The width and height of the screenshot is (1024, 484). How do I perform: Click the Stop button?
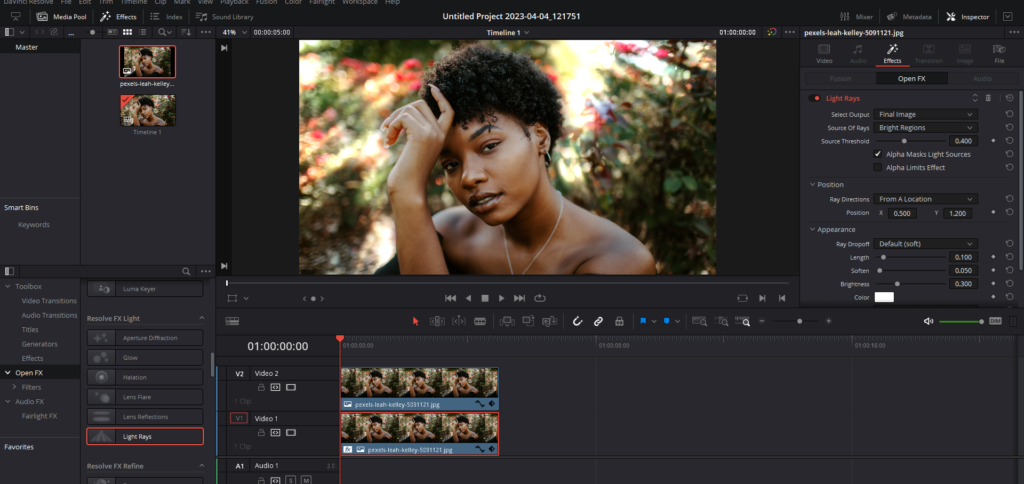point(485,298)
